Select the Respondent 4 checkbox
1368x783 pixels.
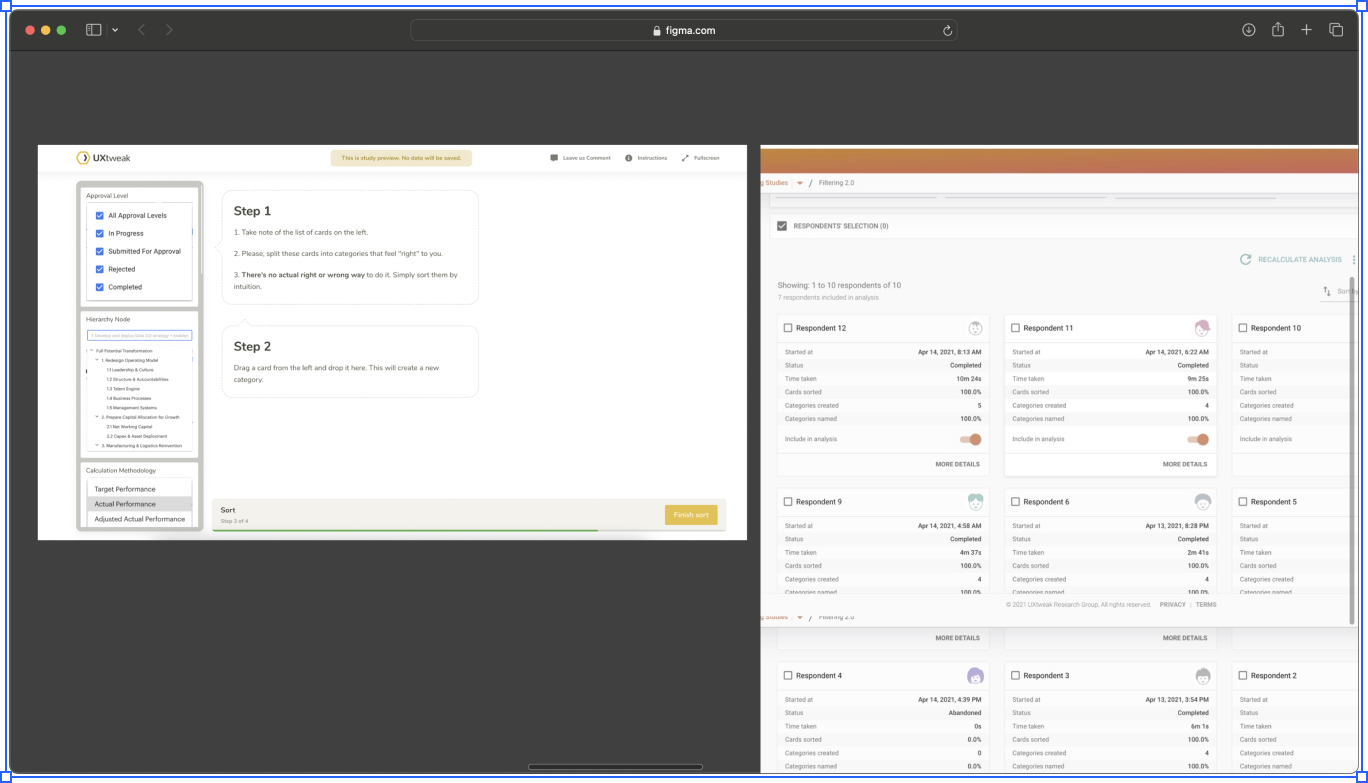point(788,676)
